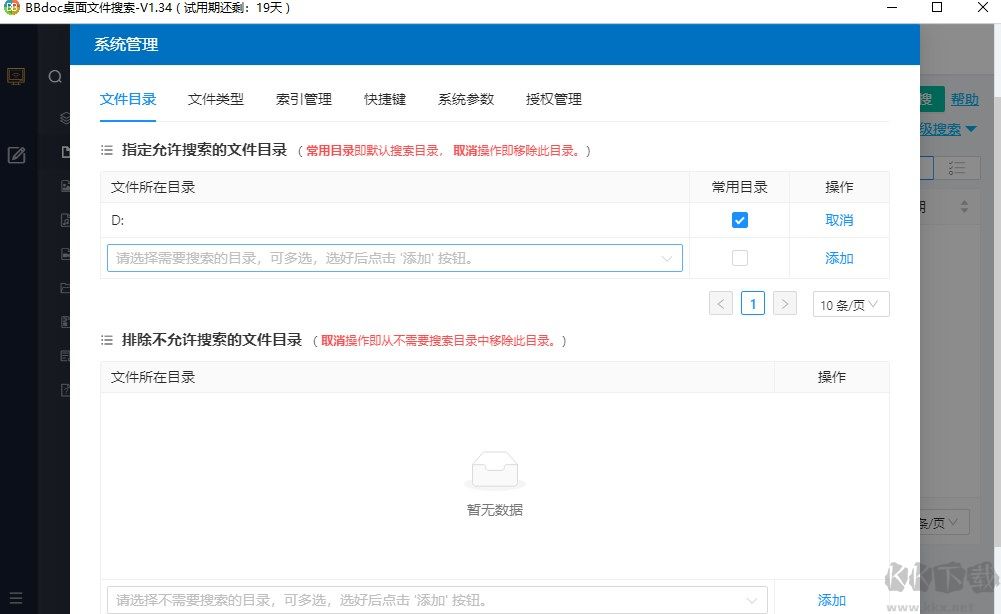Screen dimensions: 1001x614
Task: Open the 10 条/页 page size dropdown
Action: [x=850, y=303]
